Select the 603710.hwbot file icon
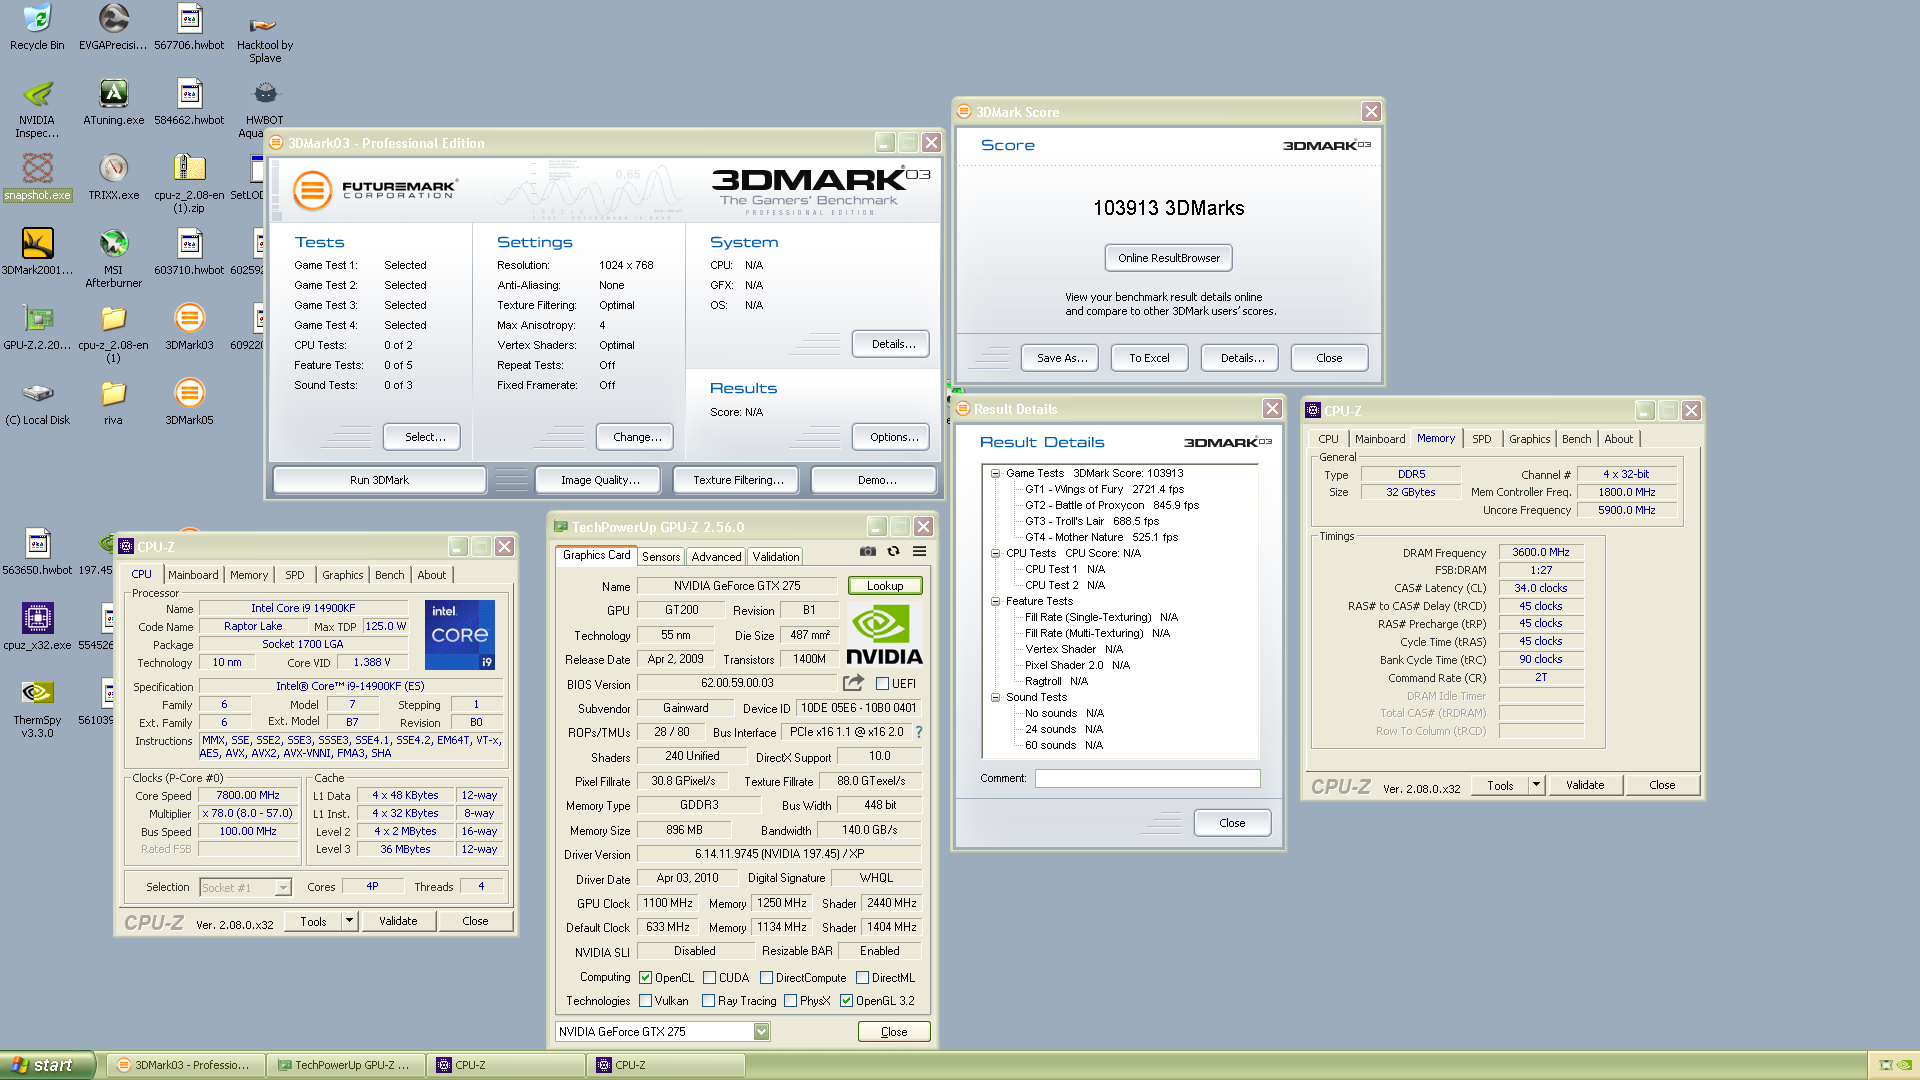This screenshot has height=1080, width=1920. (x=189, y=252)
